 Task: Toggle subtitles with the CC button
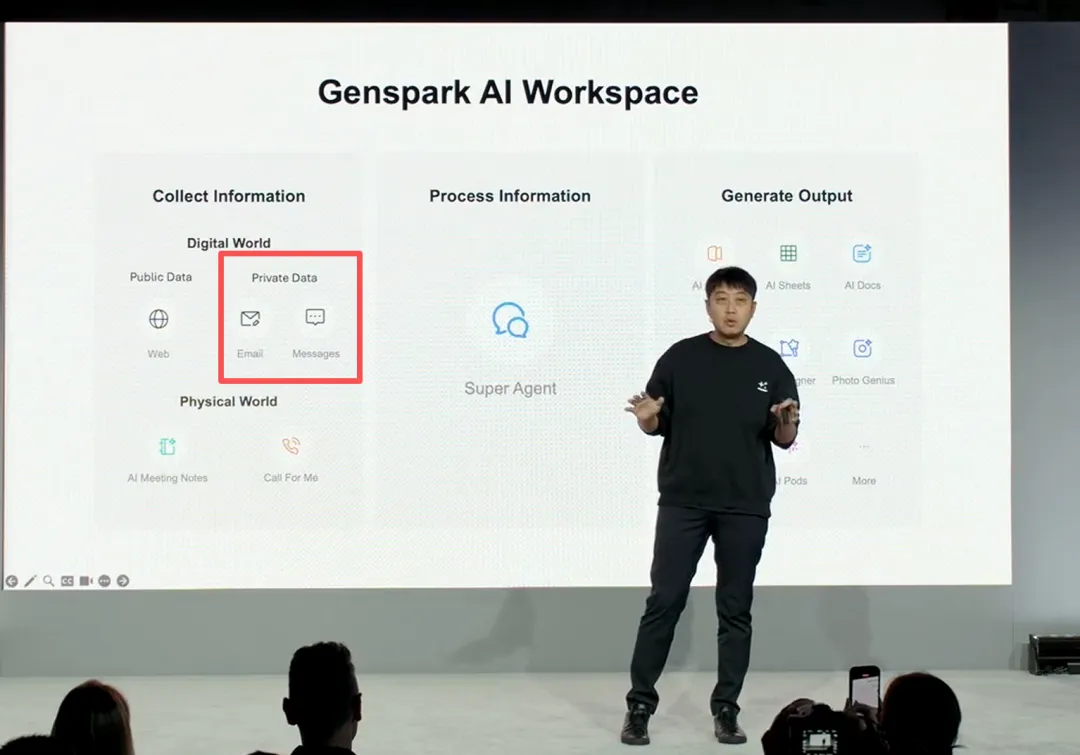(67, 581)
